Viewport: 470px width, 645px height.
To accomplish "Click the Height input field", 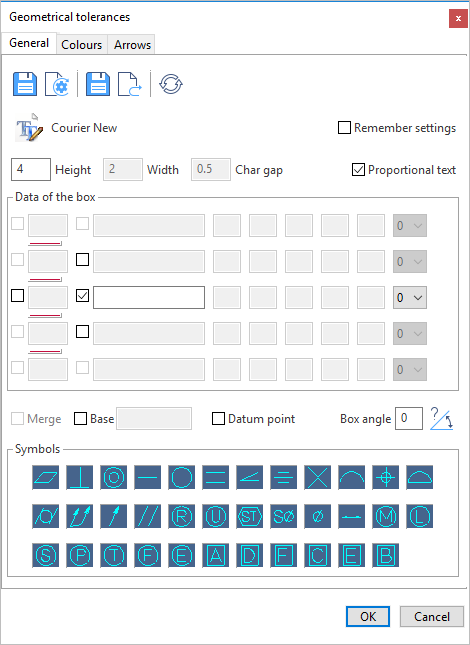I will tap(31, 169).
